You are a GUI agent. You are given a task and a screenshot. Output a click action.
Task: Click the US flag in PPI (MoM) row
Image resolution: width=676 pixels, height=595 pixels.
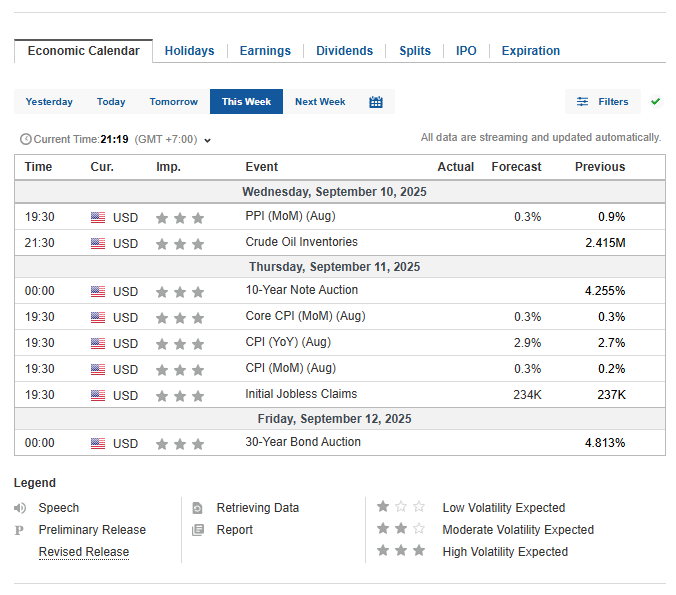click(98, 217)
